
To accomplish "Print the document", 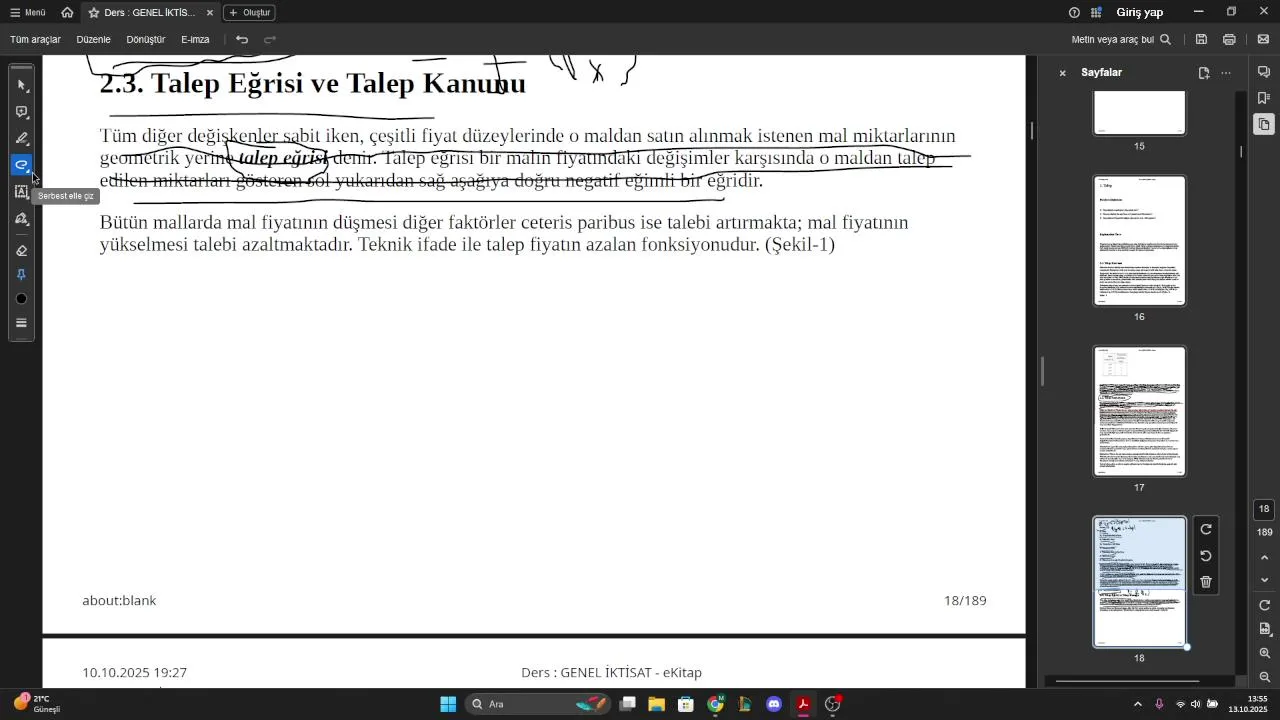I will [1229, 40].
